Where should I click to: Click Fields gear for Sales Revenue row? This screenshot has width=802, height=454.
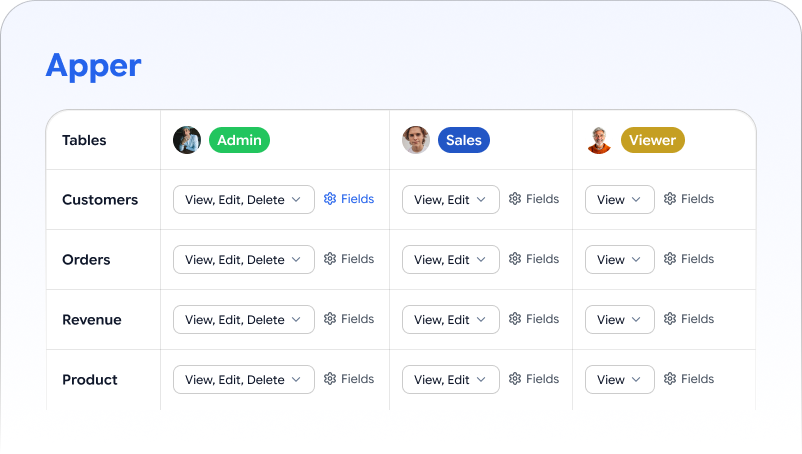click(533, 319)
